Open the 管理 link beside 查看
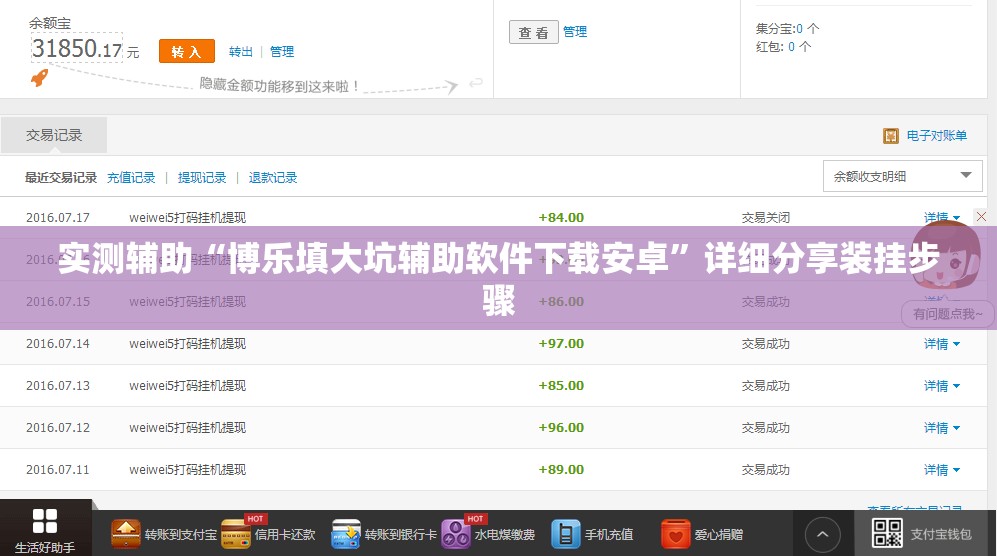The image size is (997, 556). tap(575, 32)
